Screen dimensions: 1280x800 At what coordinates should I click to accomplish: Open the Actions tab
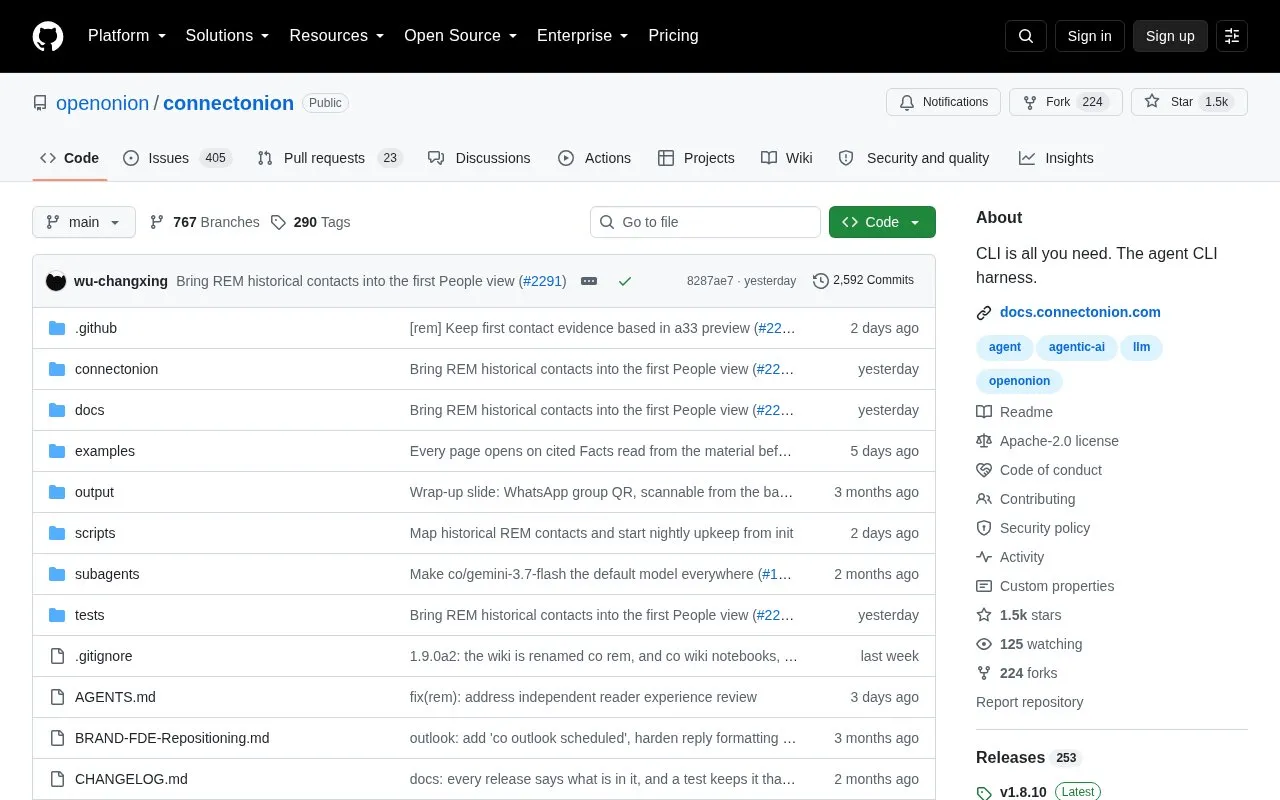(594, 158)
